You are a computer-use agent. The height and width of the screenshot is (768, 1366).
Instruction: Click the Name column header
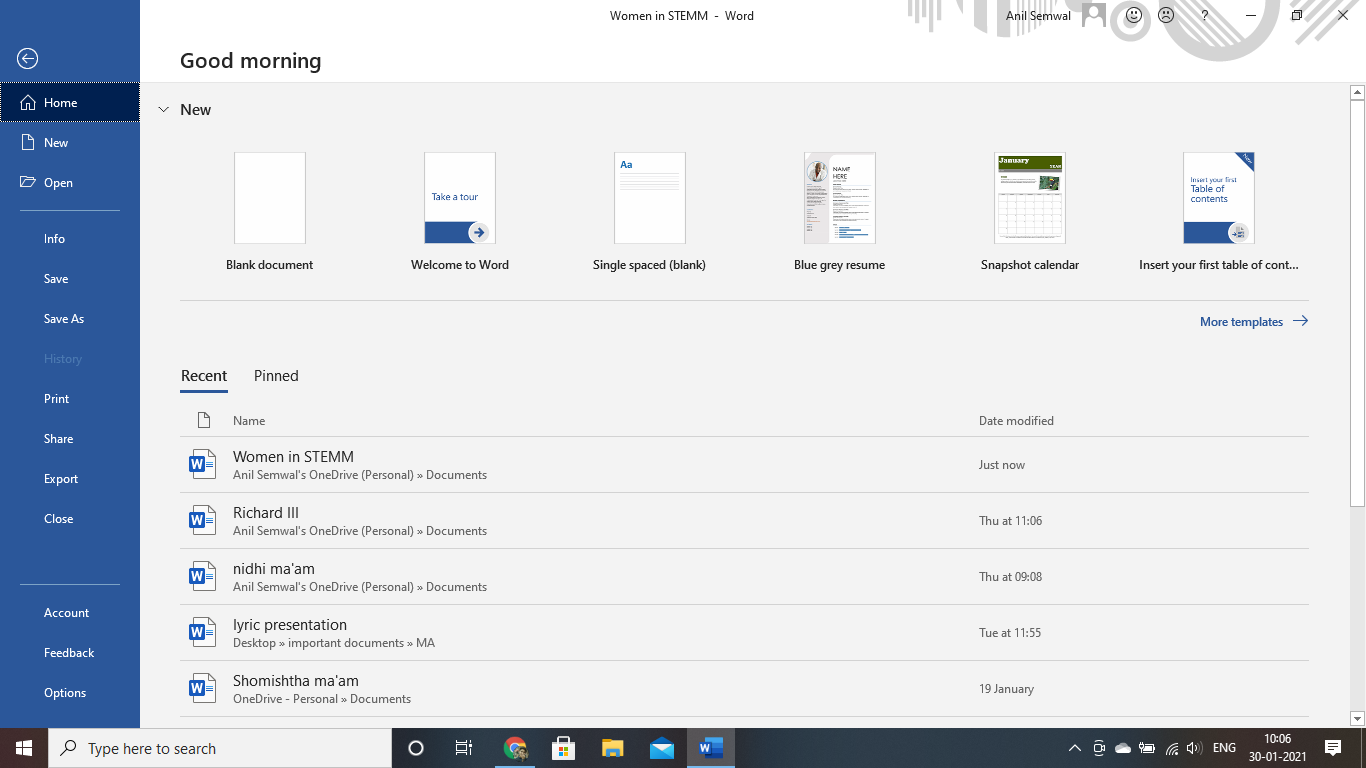coord(249,421)
